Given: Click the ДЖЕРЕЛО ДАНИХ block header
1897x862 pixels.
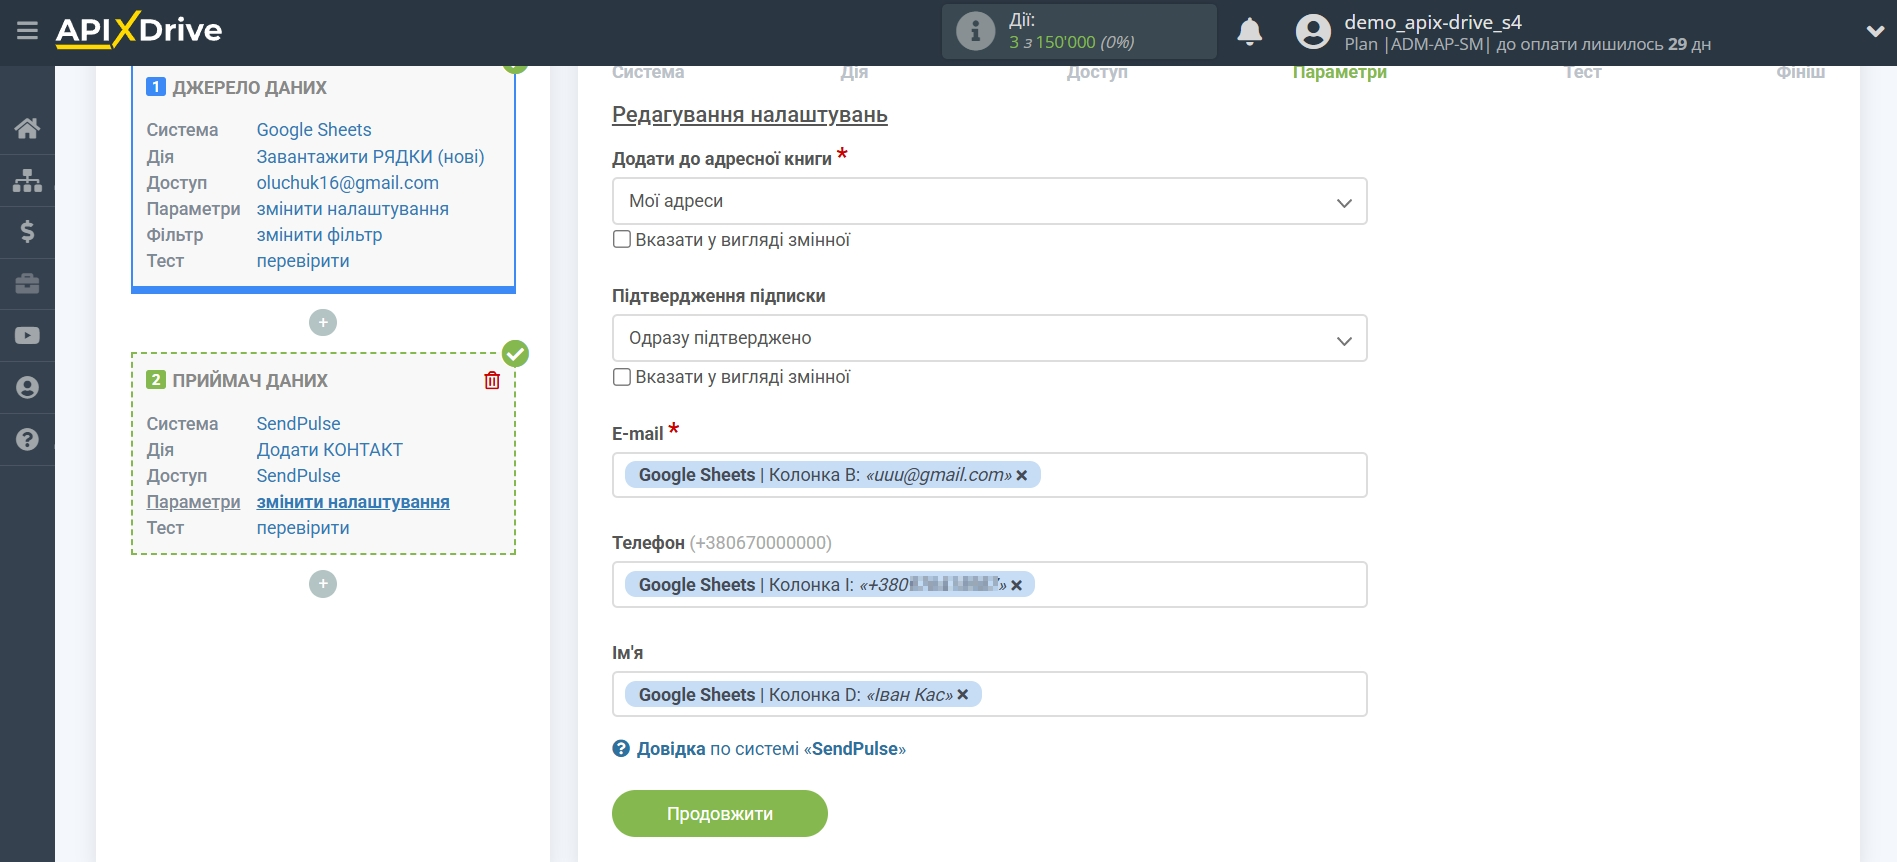Looking at the screenshot, I should (x=249, y=88).
